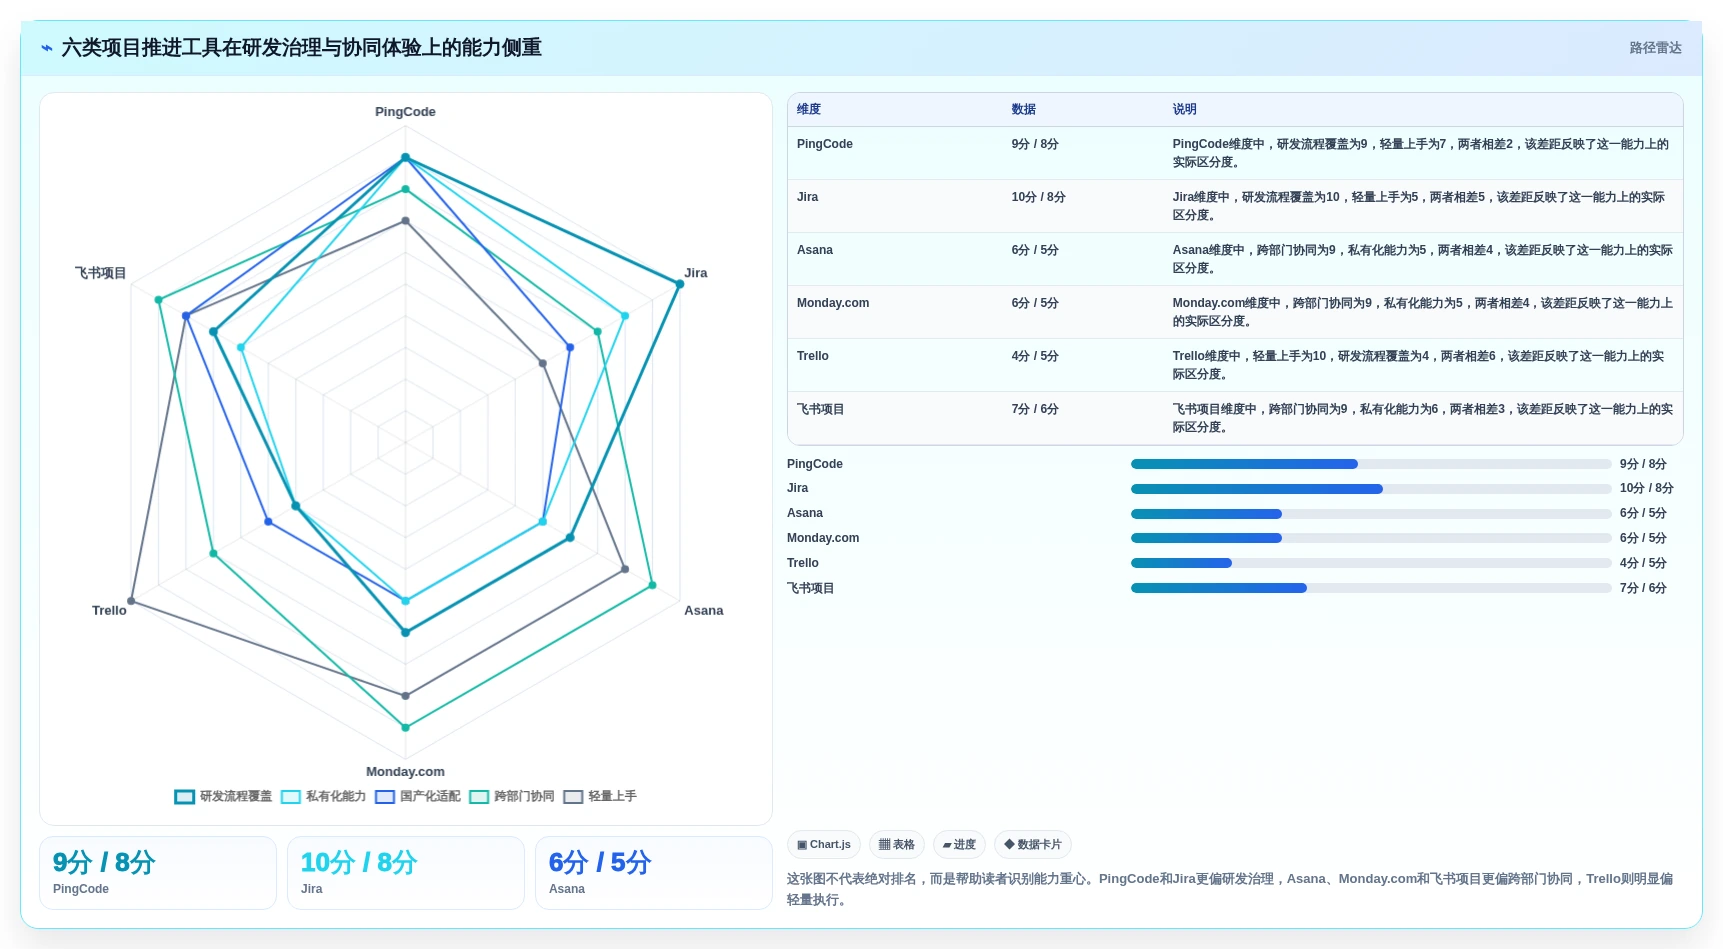Click the Jira progress bar
This screenshot has width=1723, height=949.
pyautogui.click(x=1371, y=489)
